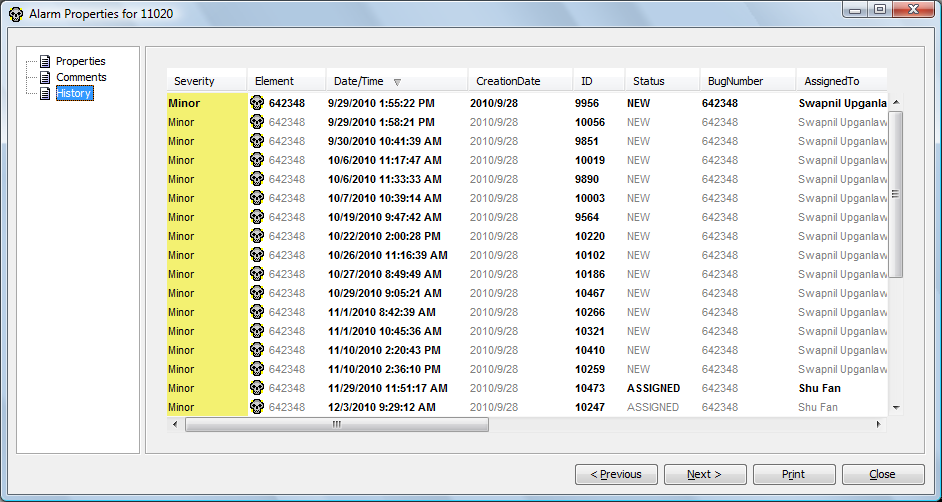Click the ID cell 10056
Viewport: 942px width, 502px height.
[590, 122]
